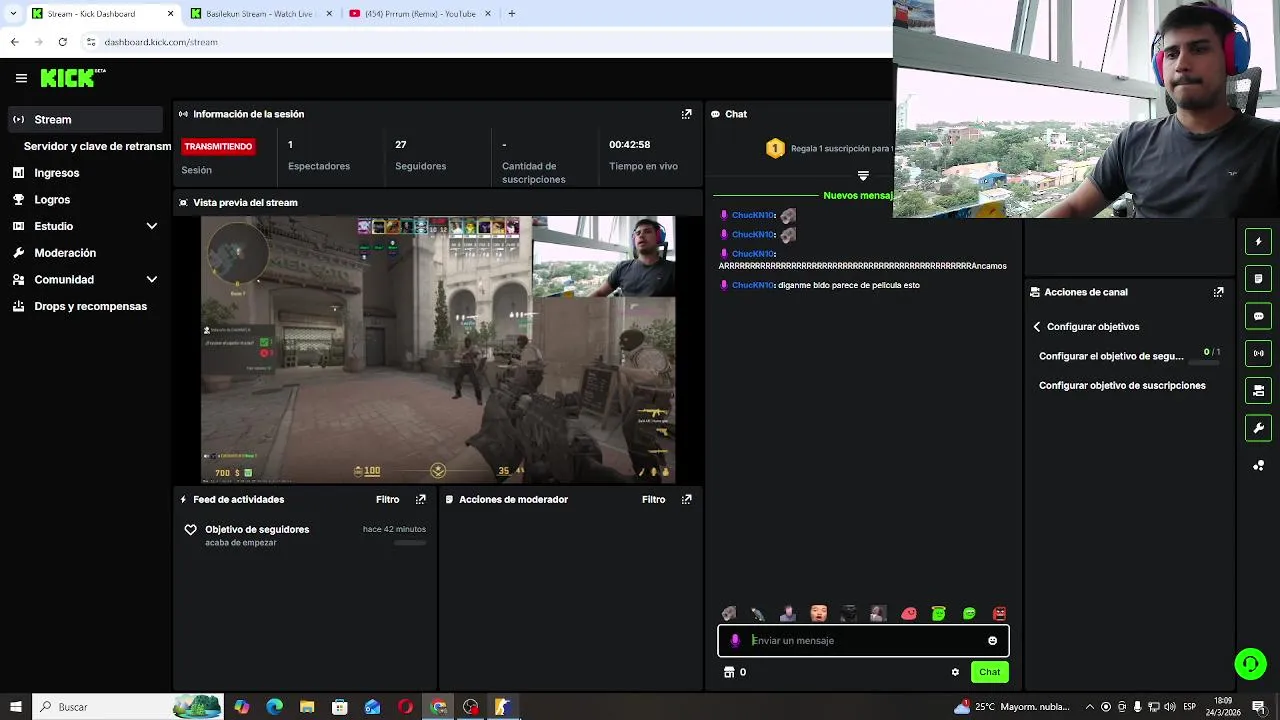Toggle the channel actions widget in right rail

pos(1259,390)
